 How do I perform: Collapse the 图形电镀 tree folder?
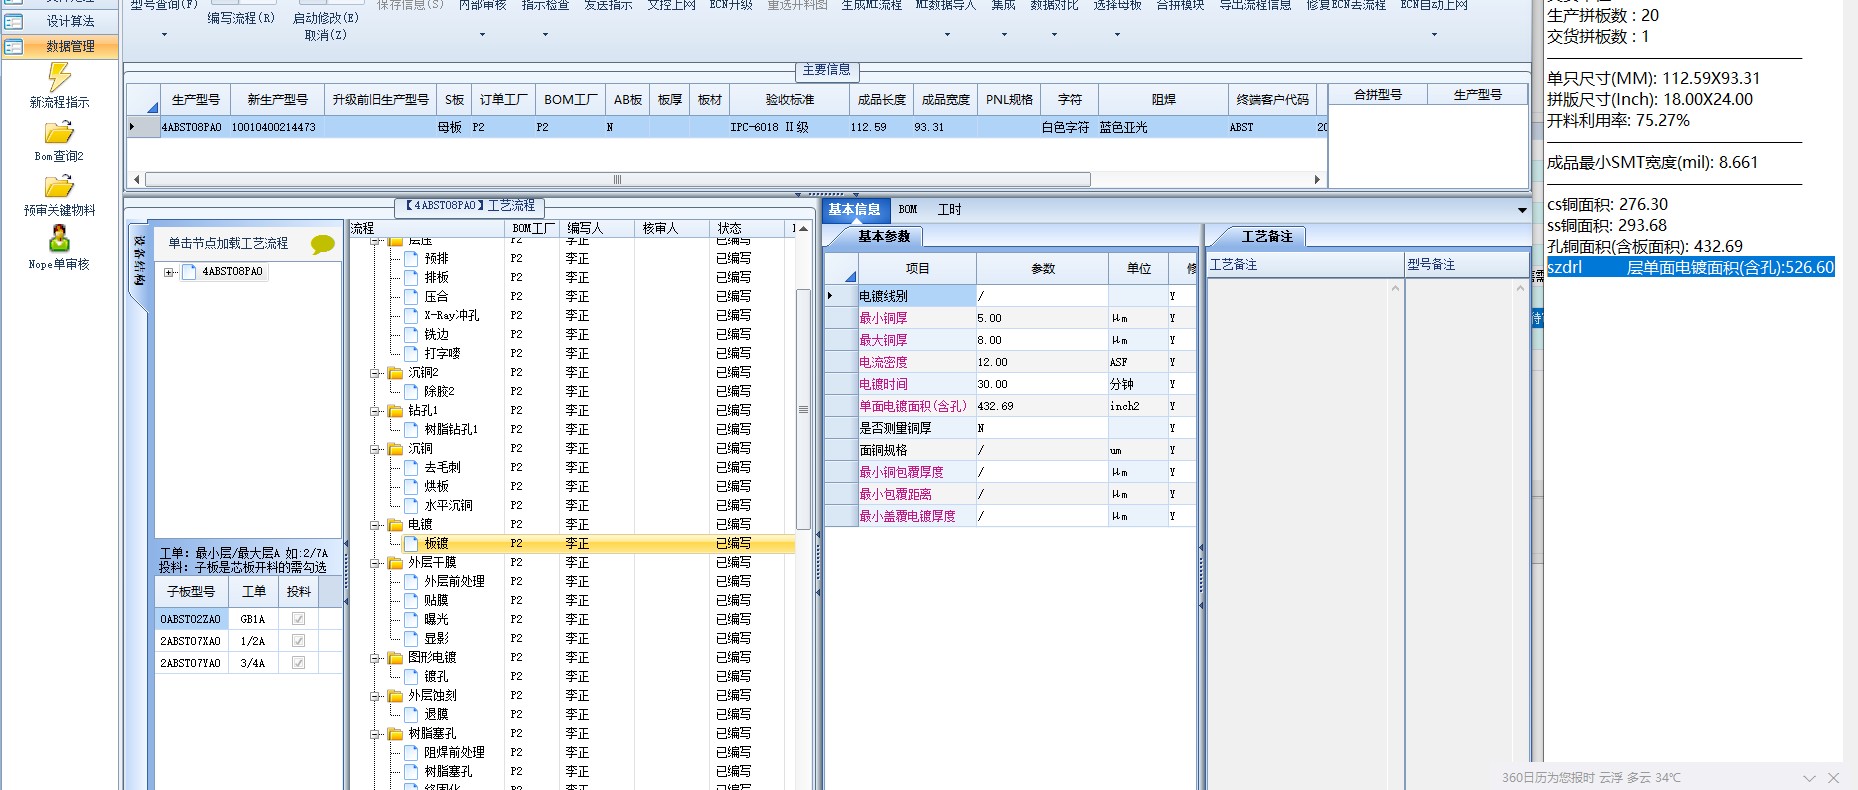(x=376, y=658)
